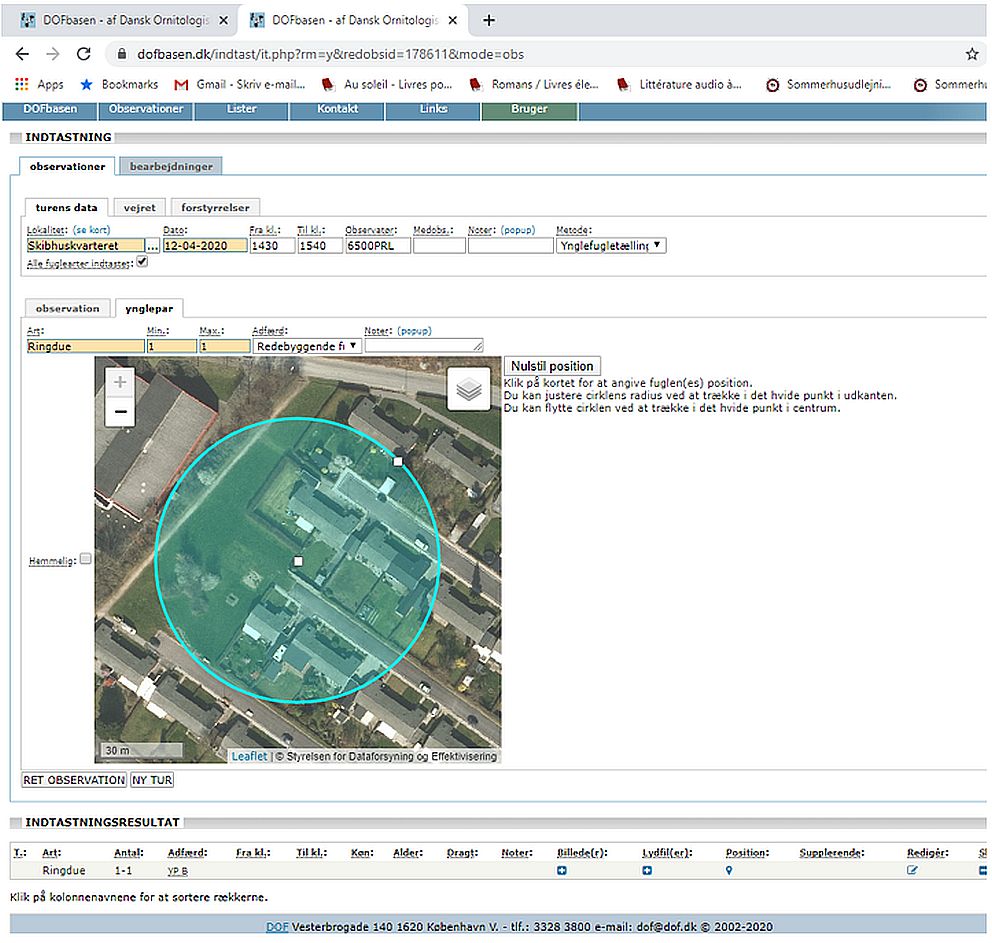Close the first DOFbasen tab
The image size is (992, 943).
223,20
